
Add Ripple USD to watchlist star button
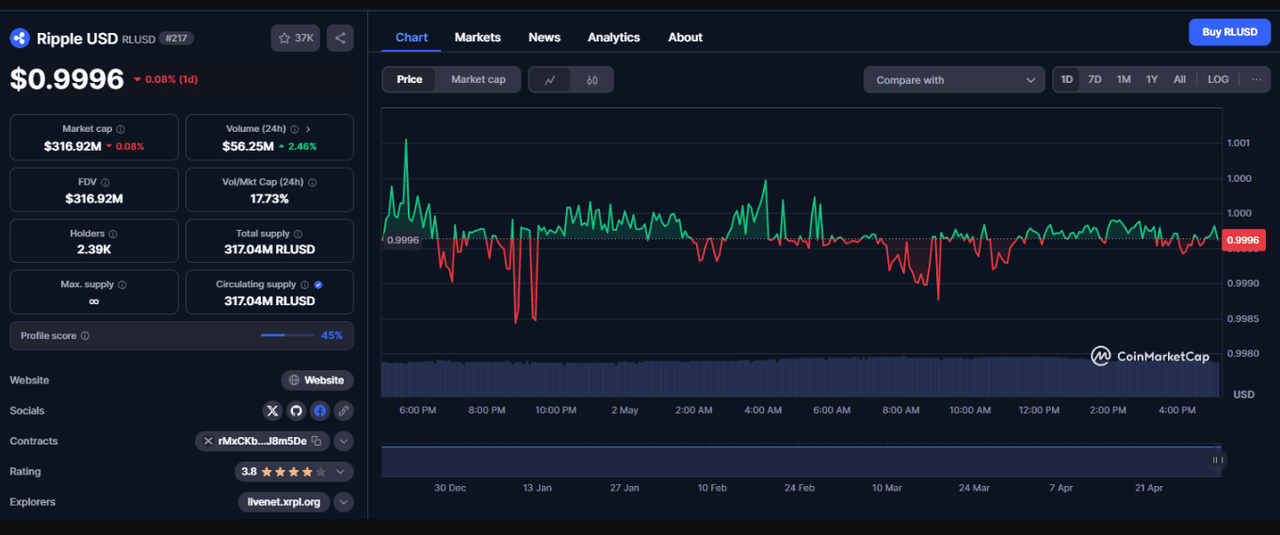[x=296, y=38]
